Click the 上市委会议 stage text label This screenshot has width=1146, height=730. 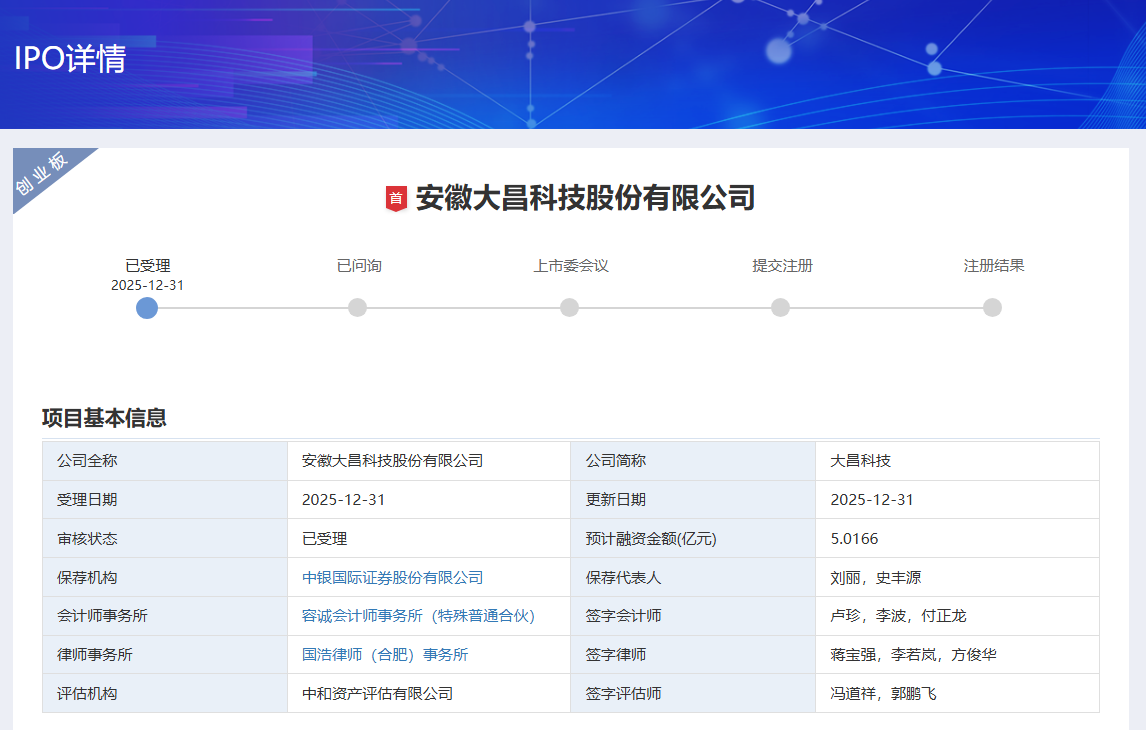[x=570, y=266]
